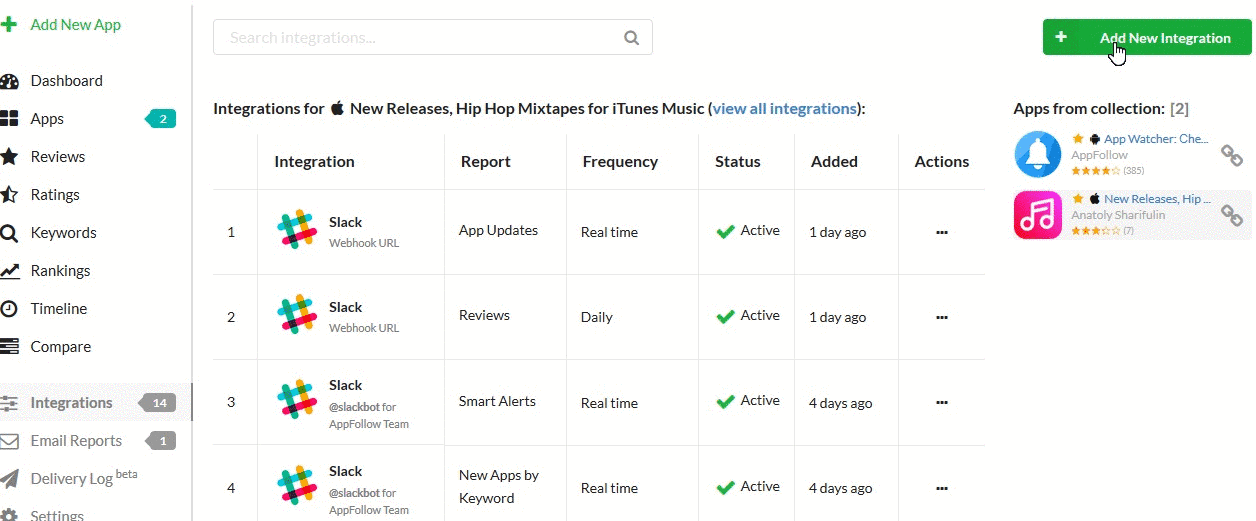Click the magnifier icon in the search box

pyautogui.click(x=631, y=38)
